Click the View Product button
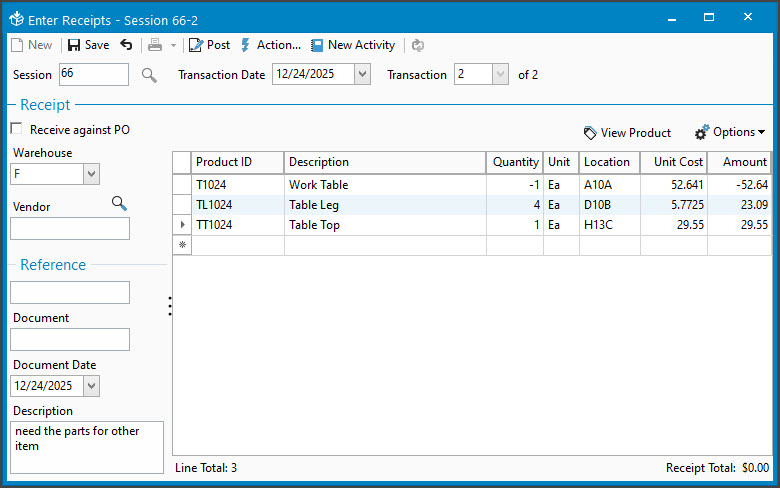 tap(627, 132)
